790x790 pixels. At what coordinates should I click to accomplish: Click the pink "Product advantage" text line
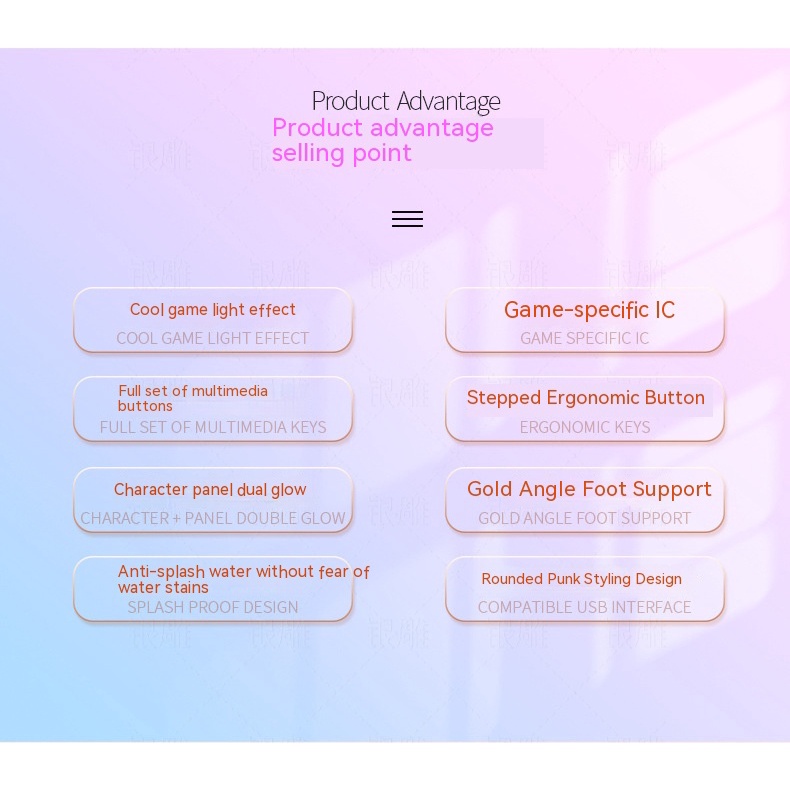click(382, 128)
